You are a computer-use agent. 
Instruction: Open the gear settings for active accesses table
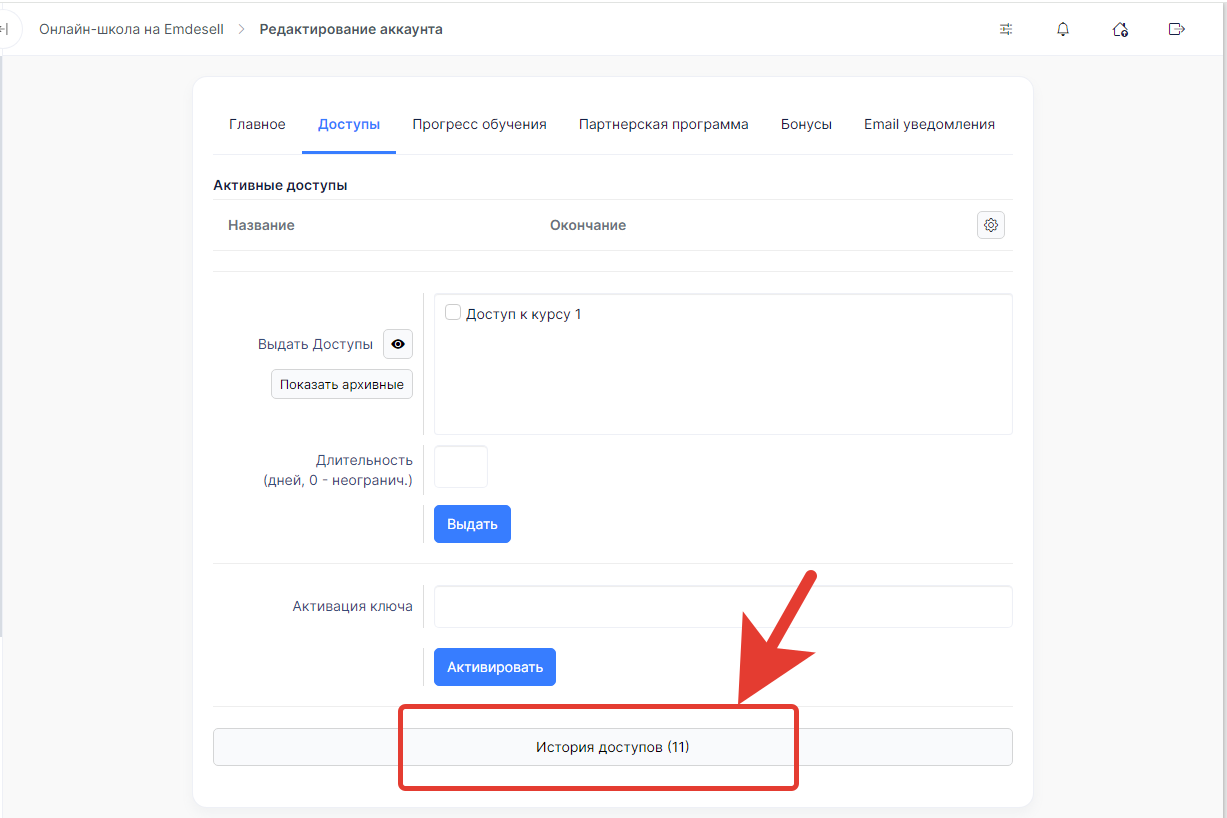[991, 225]
